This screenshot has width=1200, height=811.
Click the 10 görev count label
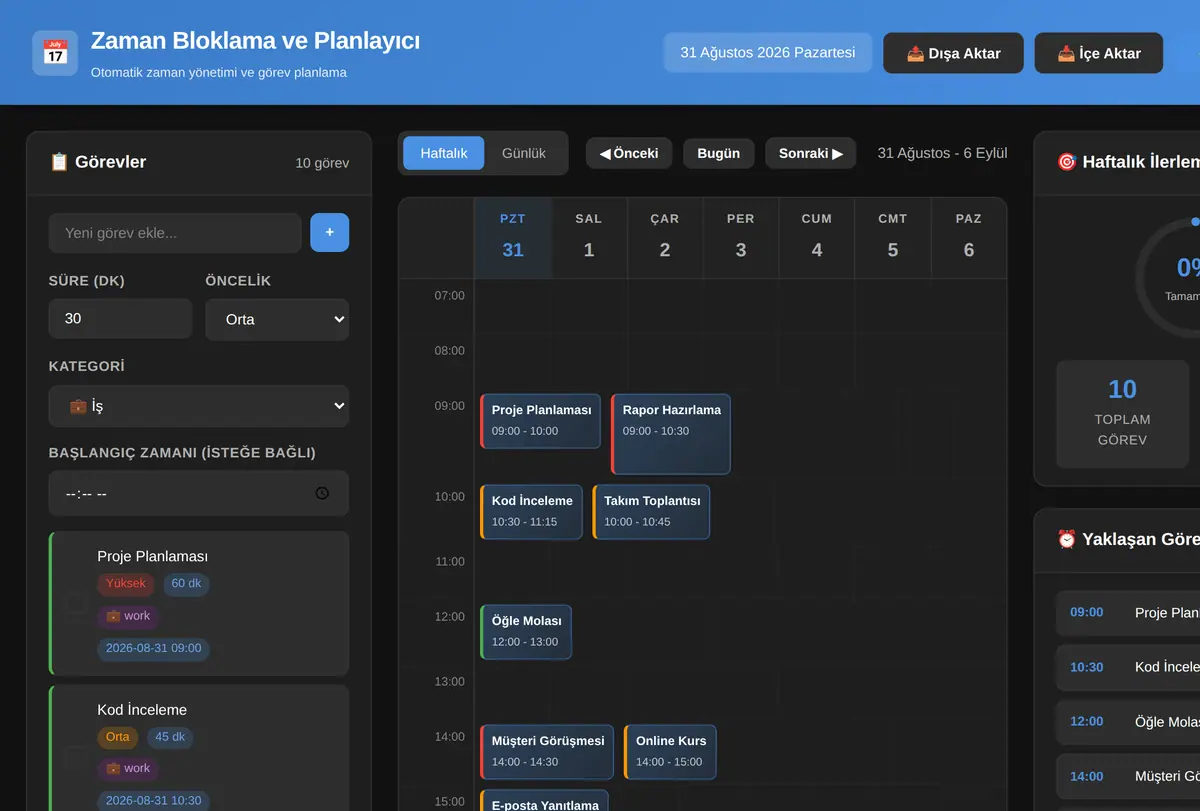point(322,163)
